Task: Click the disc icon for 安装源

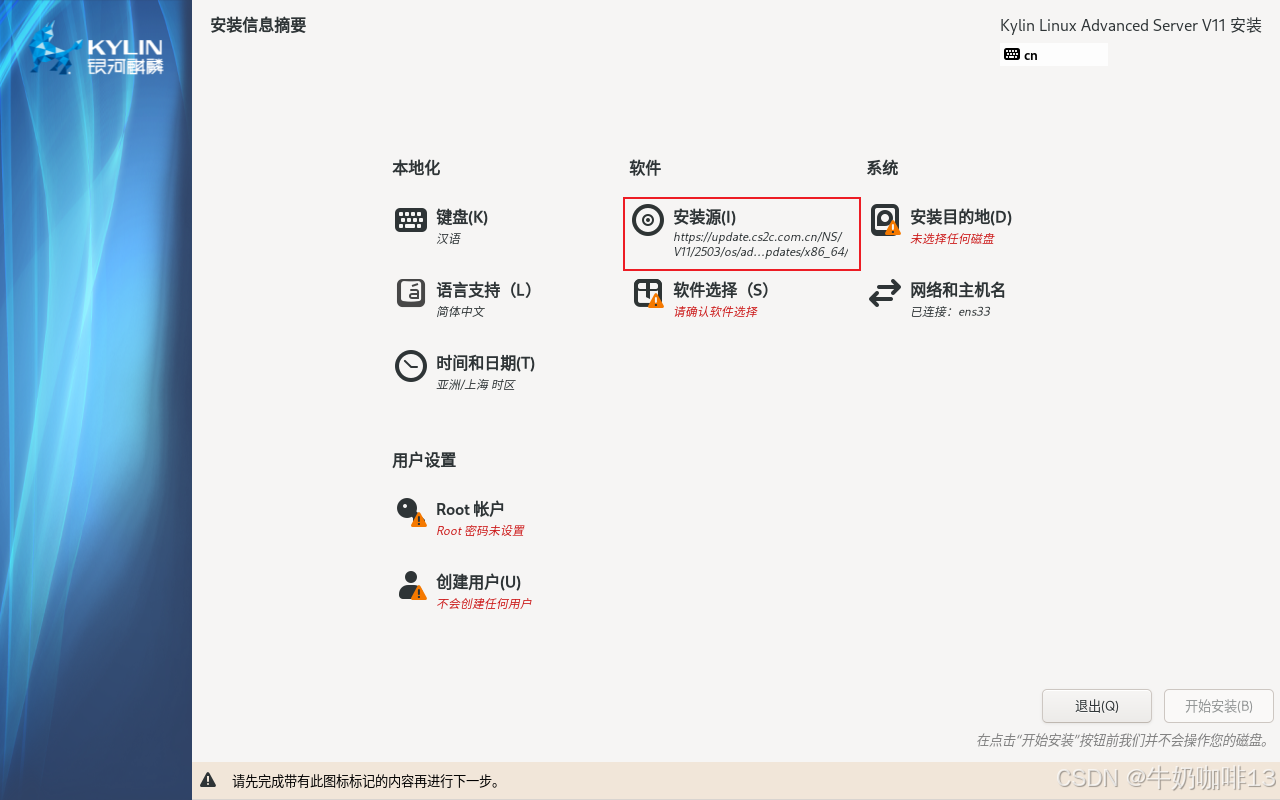Action: point(648,220)
